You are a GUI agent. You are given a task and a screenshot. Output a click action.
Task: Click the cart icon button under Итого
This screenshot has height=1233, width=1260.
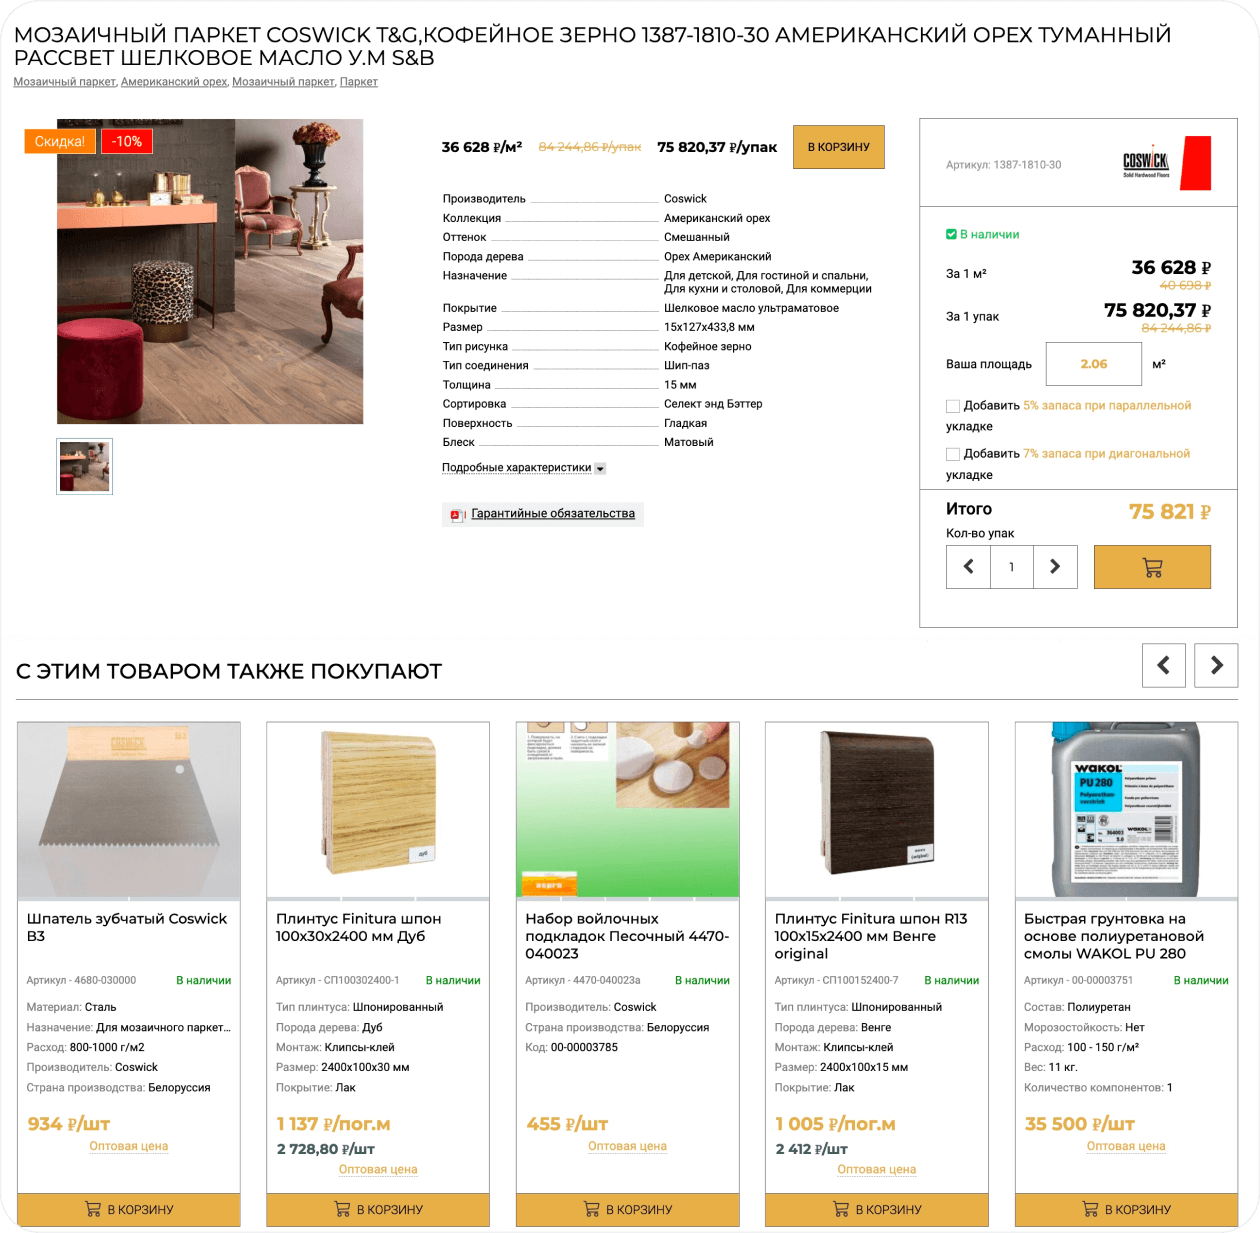(1152, 567)
